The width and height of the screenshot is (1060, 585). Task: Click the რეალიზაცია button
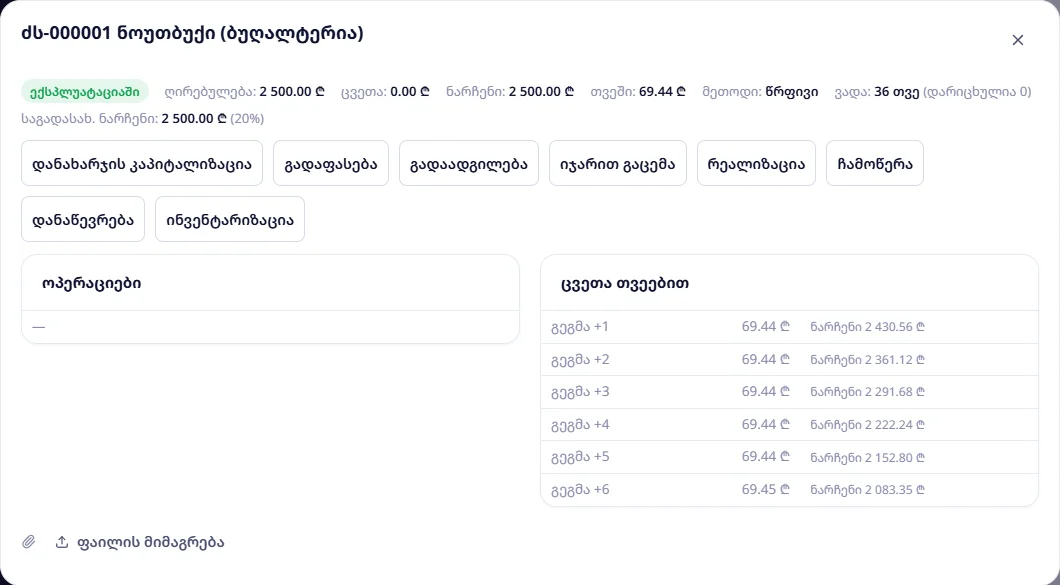pos(756,163)
